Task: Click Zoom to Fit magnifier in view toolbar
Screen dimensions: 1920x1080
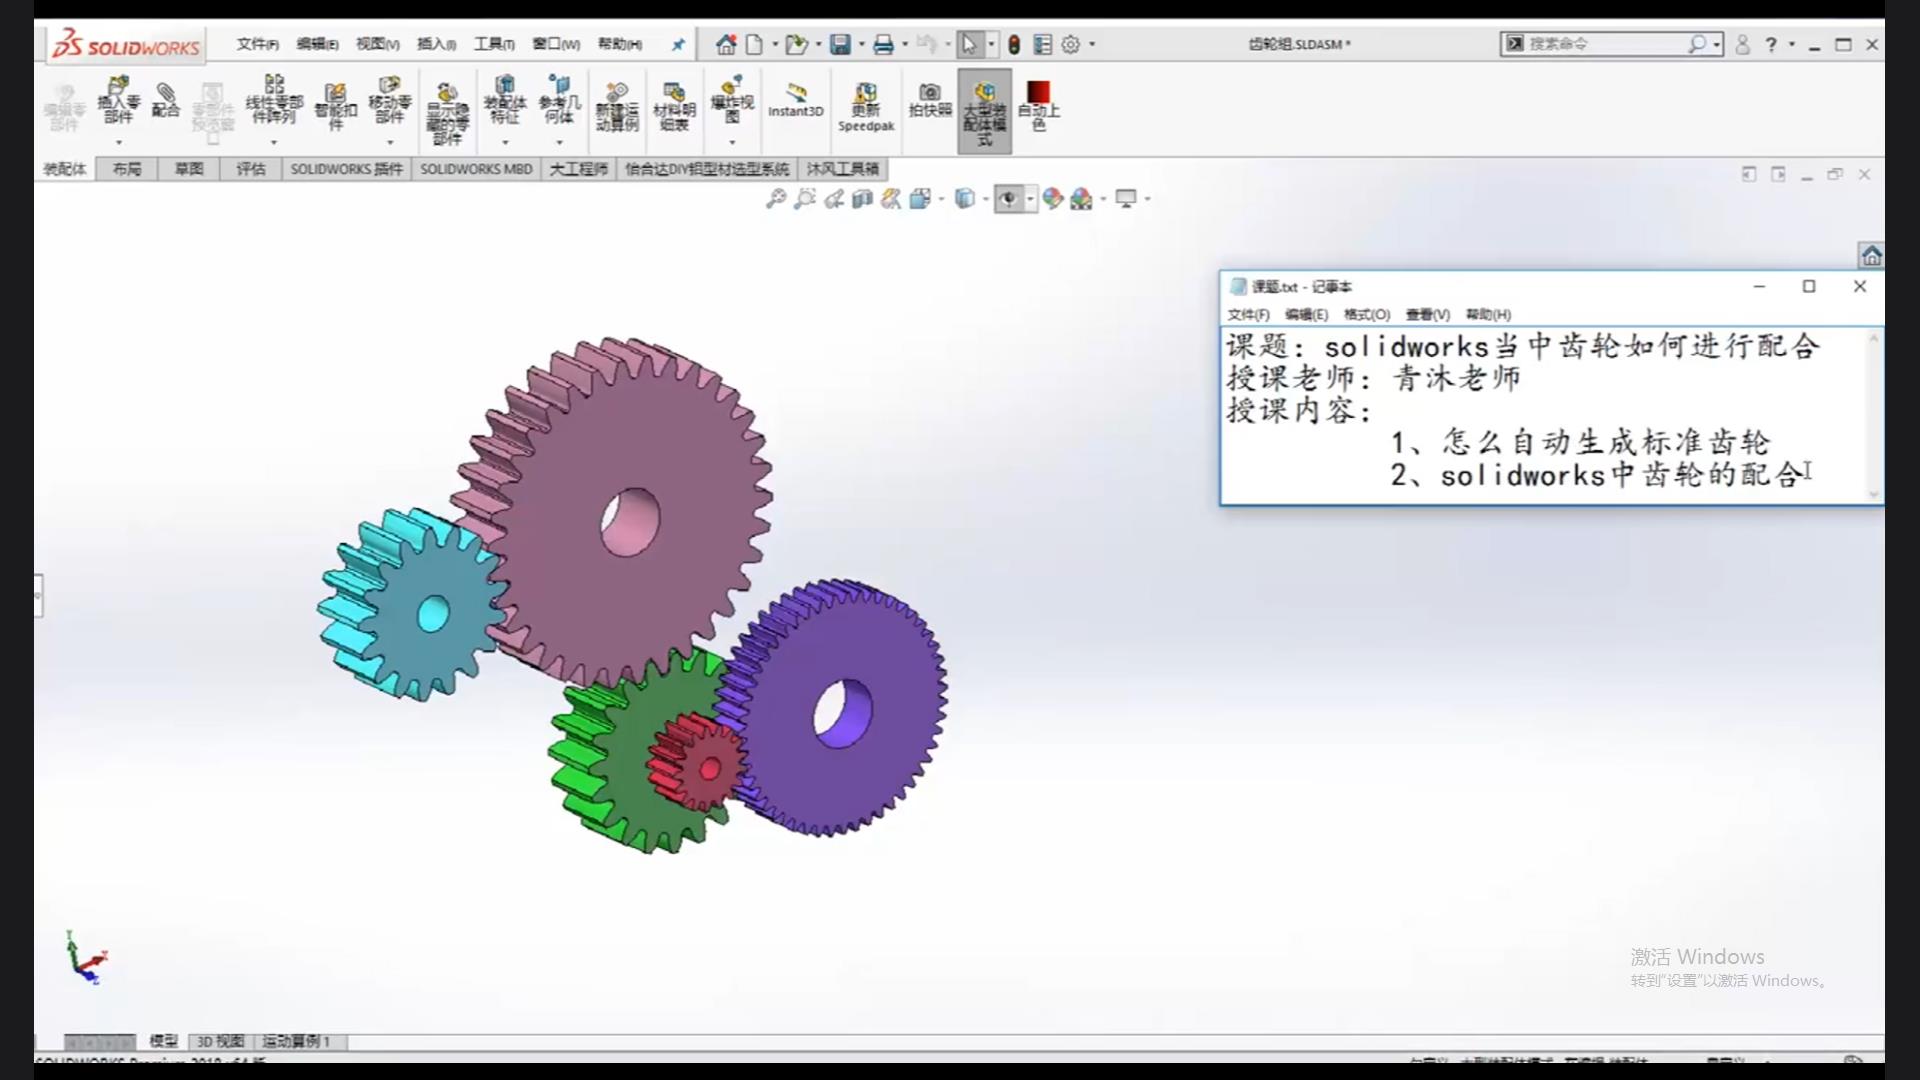Action: point(775,199)
